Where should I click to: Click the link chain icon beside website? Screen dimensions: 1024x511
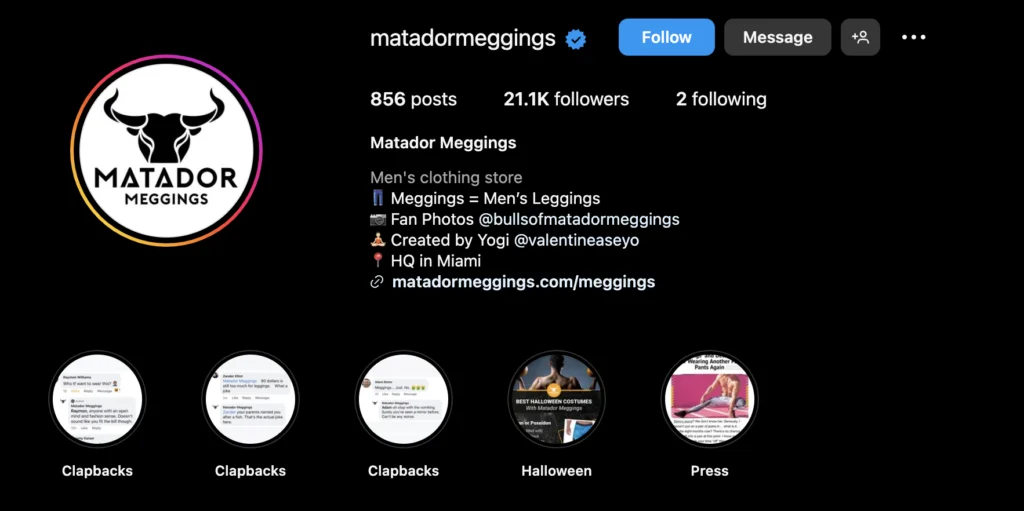pyautogui.click(x=377, y=282)
